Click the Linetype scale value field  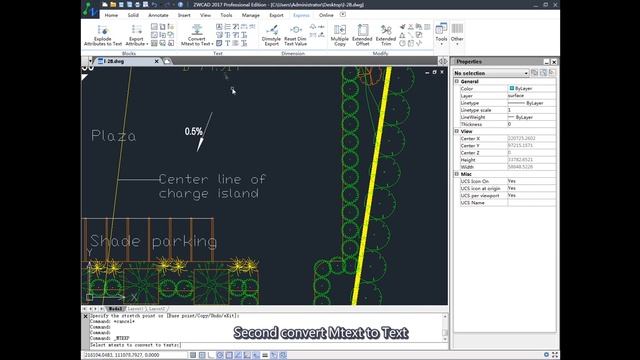pos(531,110)
